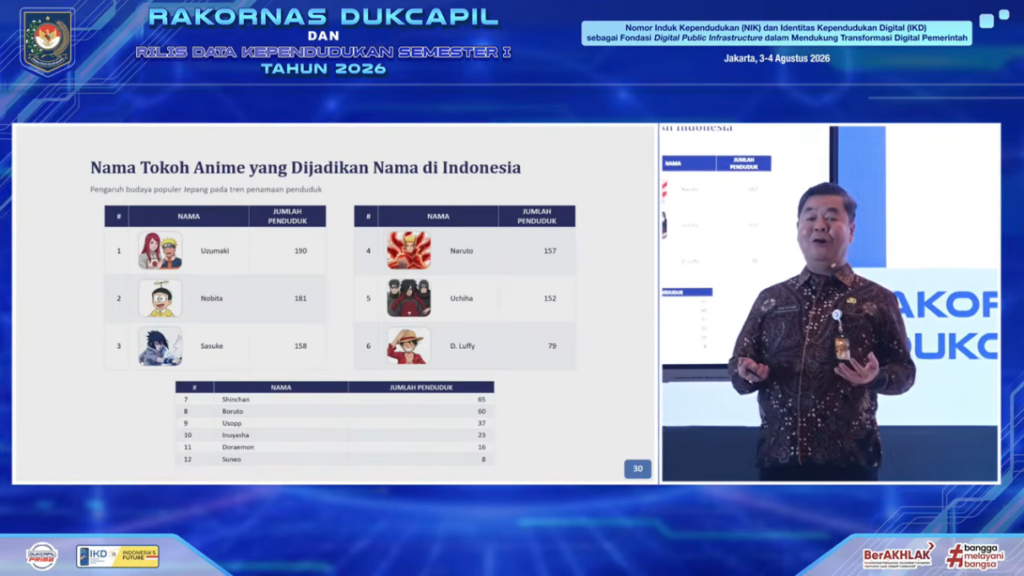1024x576 pixels.
Task: Click the Jakarta, 3-4 Agustus 2026 date text
Action: (x=776, y=58)
